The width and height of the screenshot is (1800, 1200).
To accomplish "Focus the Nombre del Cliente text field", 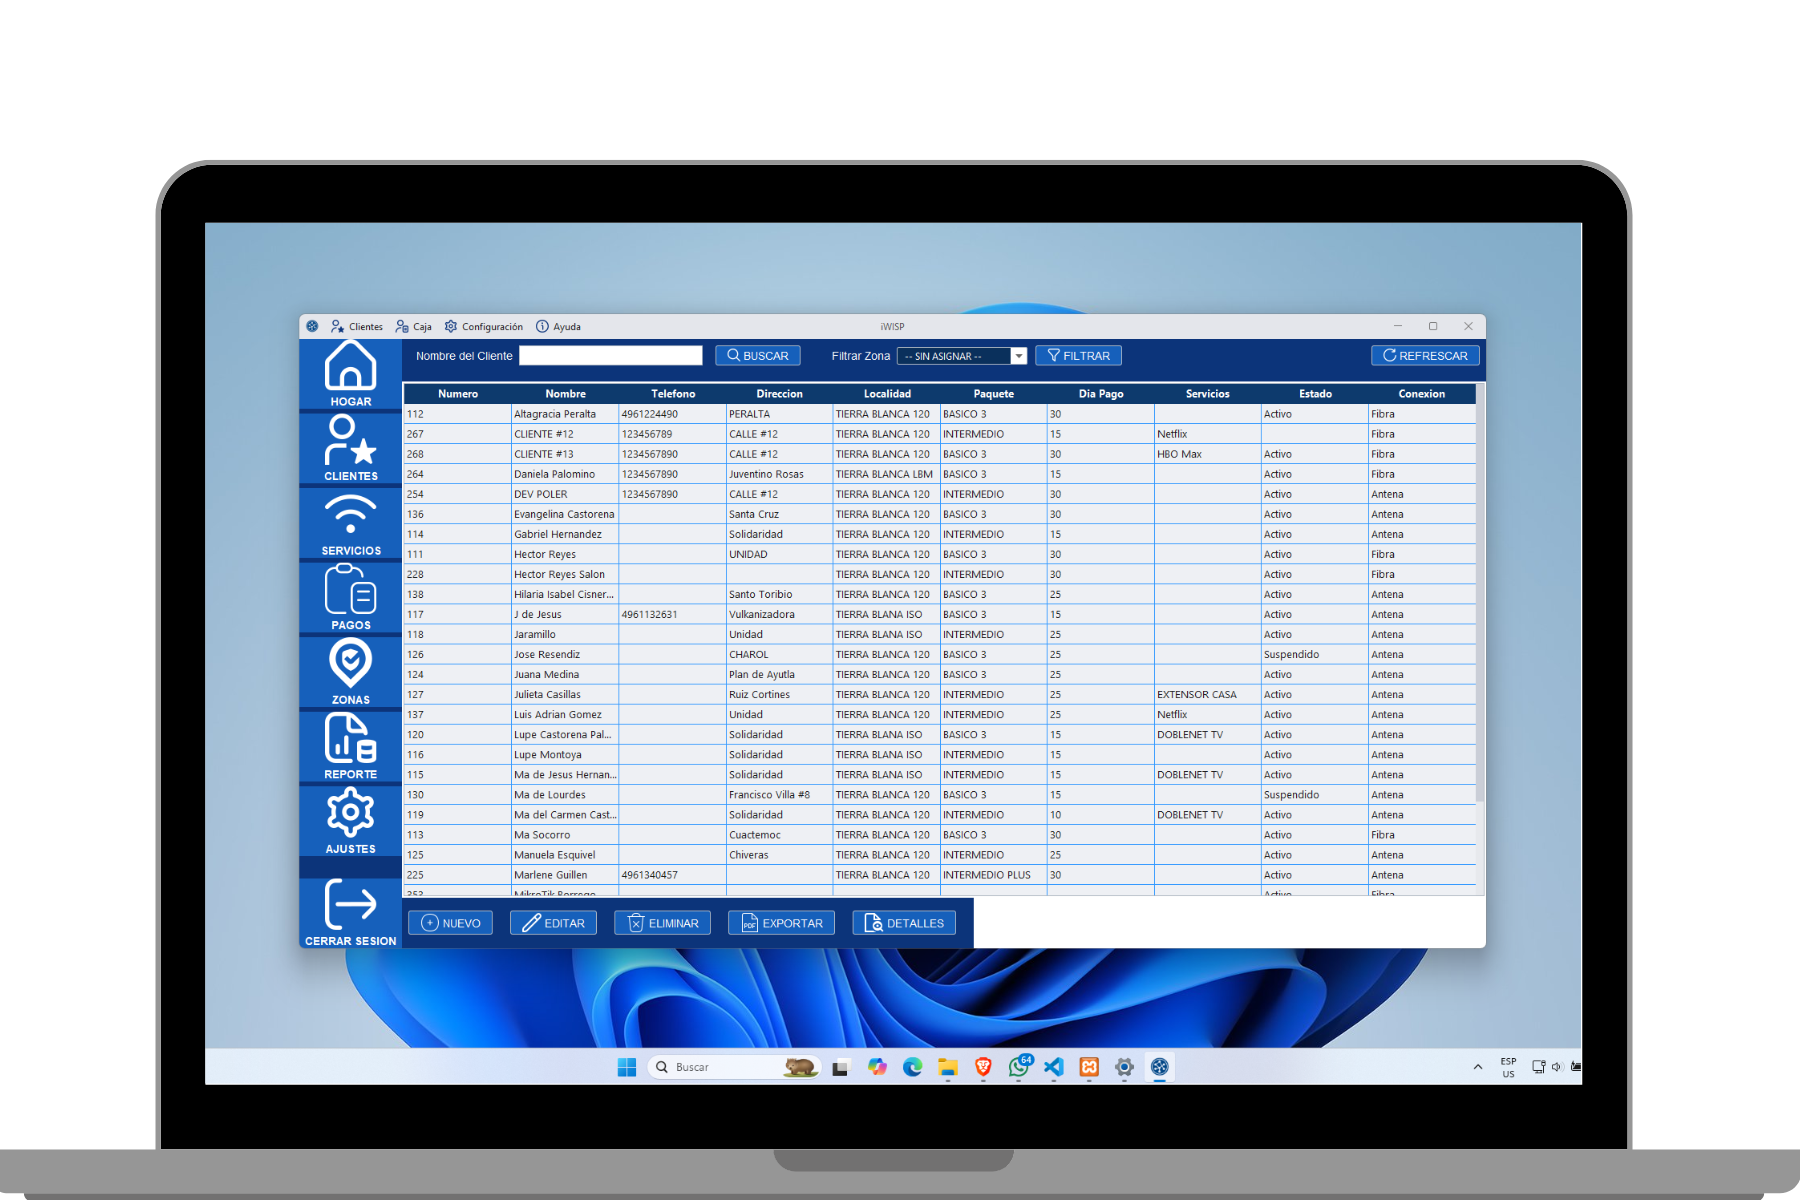I will pyautogui.click(x=610, y=356).
